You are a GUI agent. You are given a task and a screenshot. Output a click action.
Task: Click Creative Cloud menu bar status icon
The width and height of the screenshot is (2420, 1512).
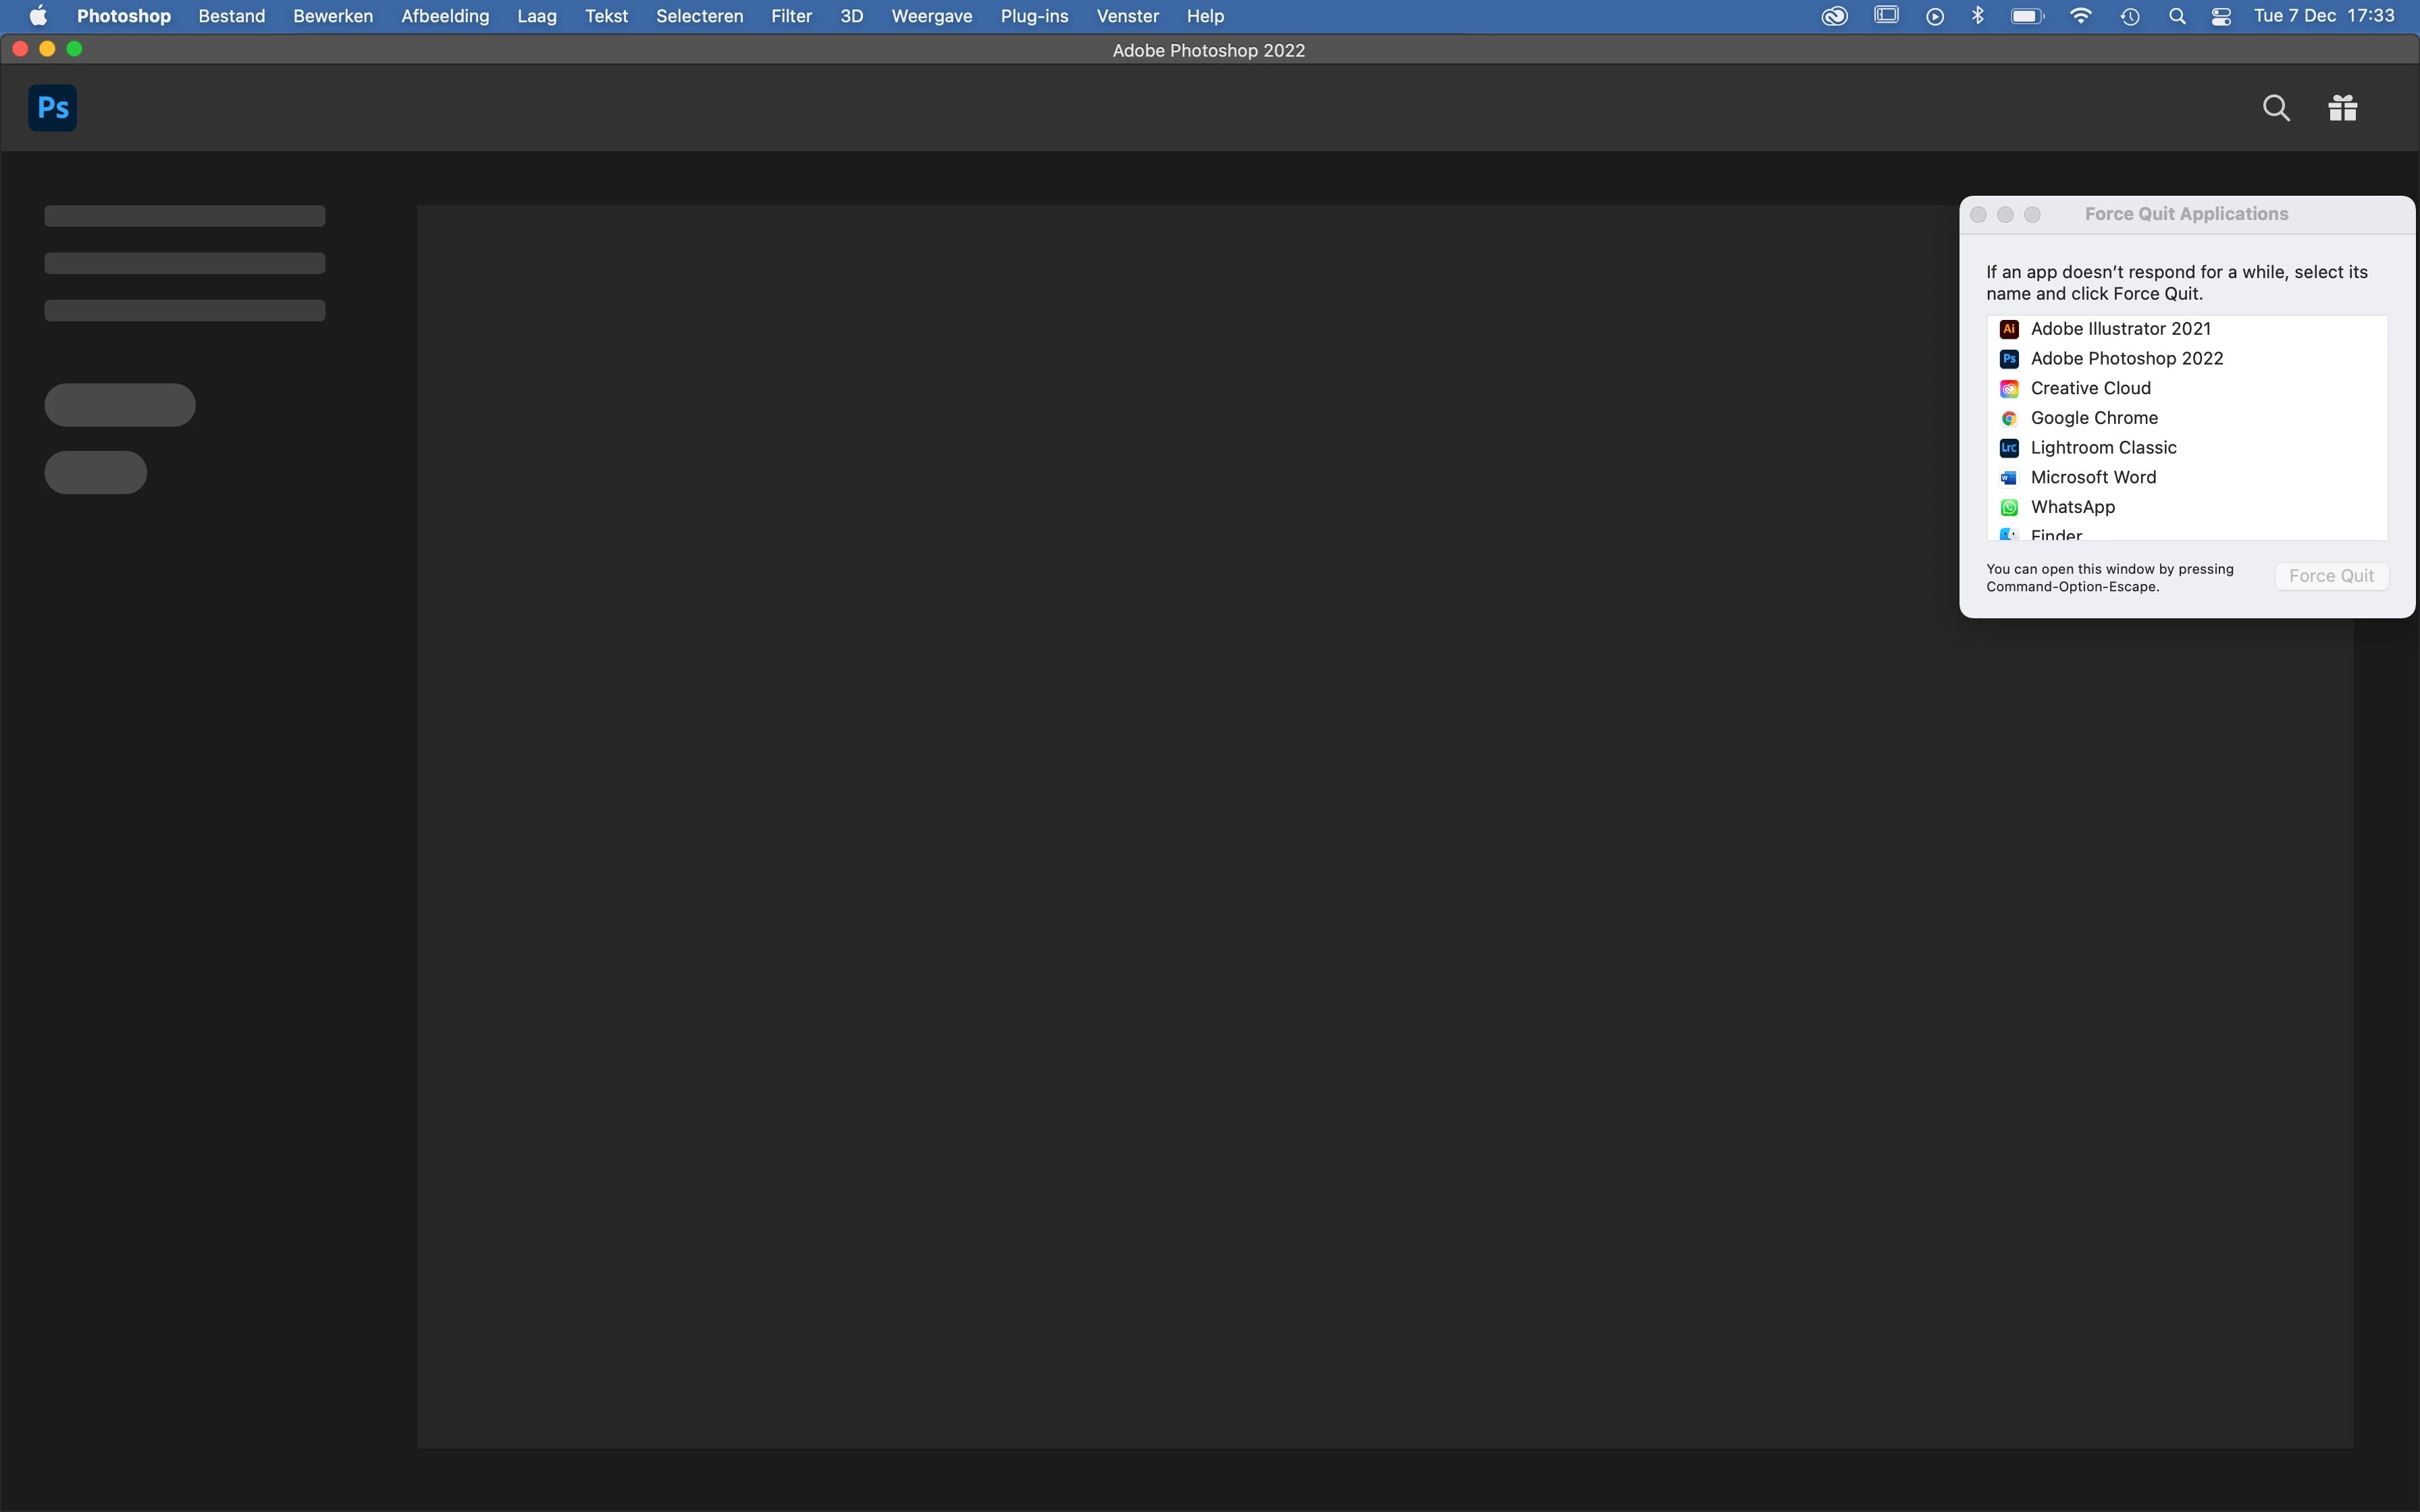pyautogui.click(x=1834, y=16)
